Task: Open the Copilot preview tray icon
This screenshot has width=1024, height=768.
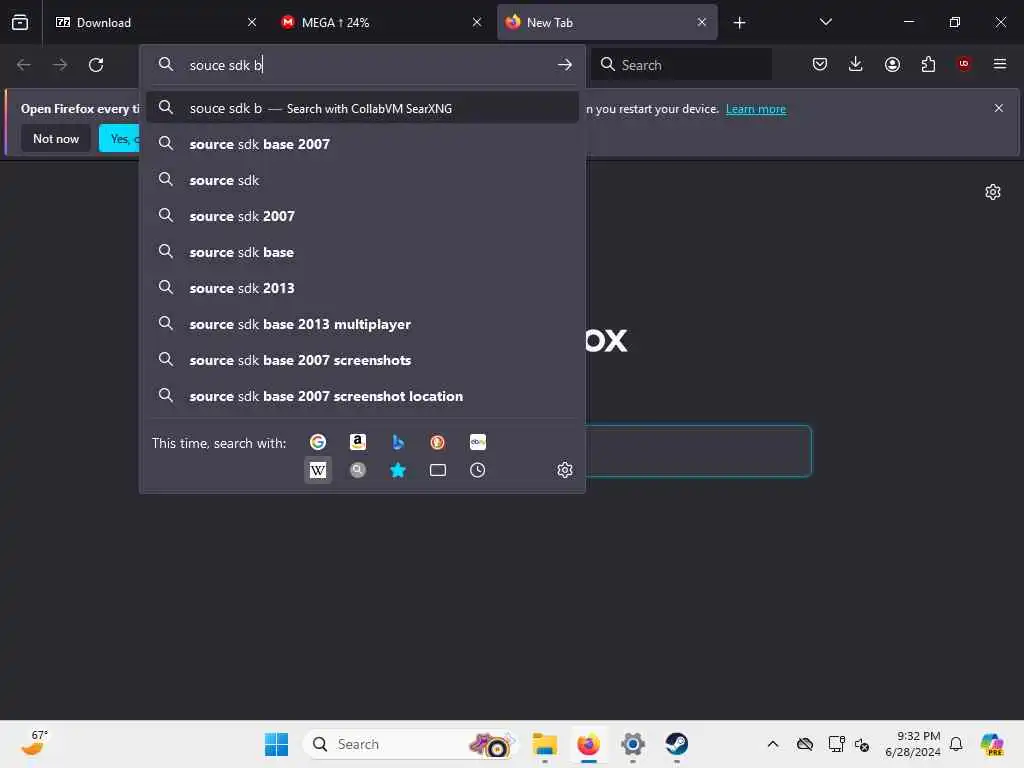Action: click(x=992, y=744)
